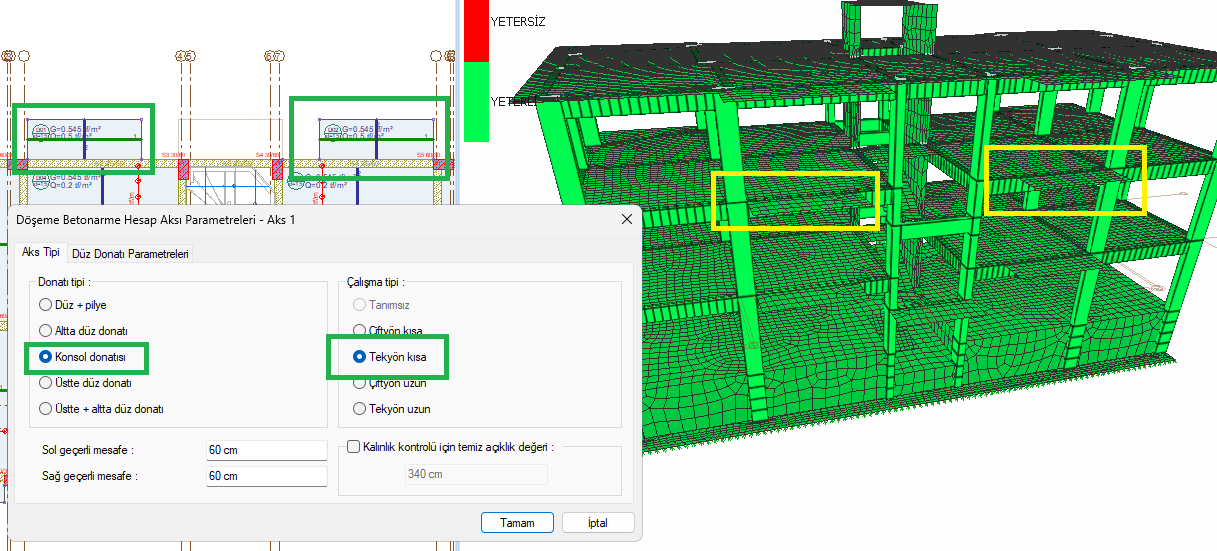The image size is (1217, 551).
Task: Click the İptal button
Action: pyautogui.click(x=598, y=523)
